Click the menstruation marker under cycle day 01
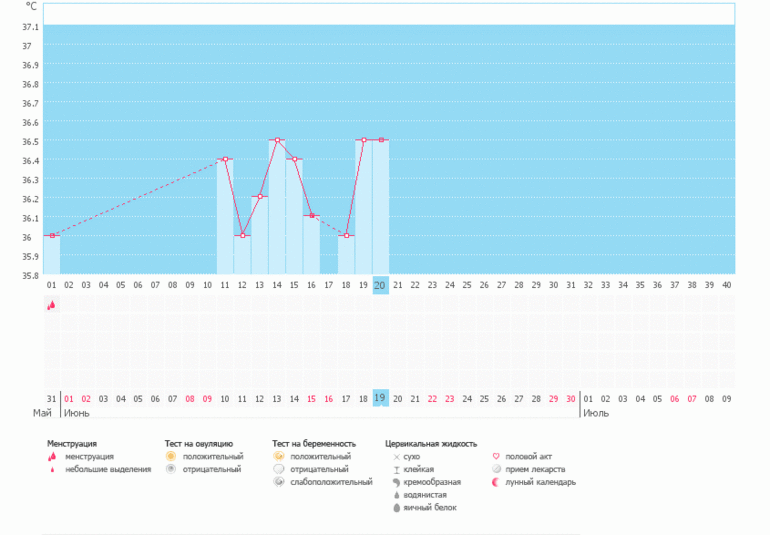This screenshot has width=770, height=535. (x=51, y=306)
